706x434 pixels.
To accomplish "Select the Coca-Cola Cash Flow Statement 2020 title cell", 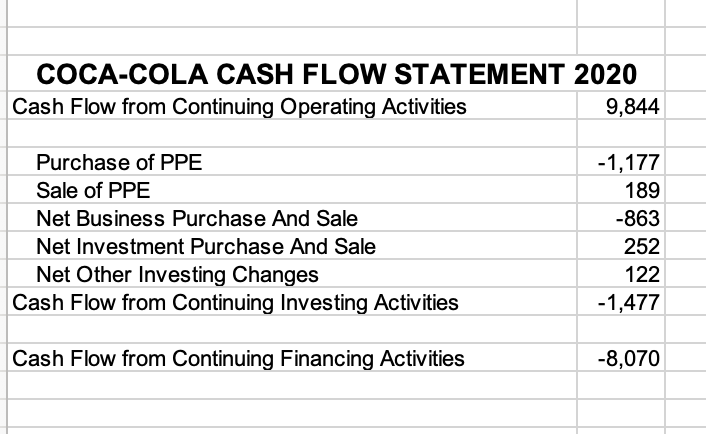I will (x=336, y=74).
